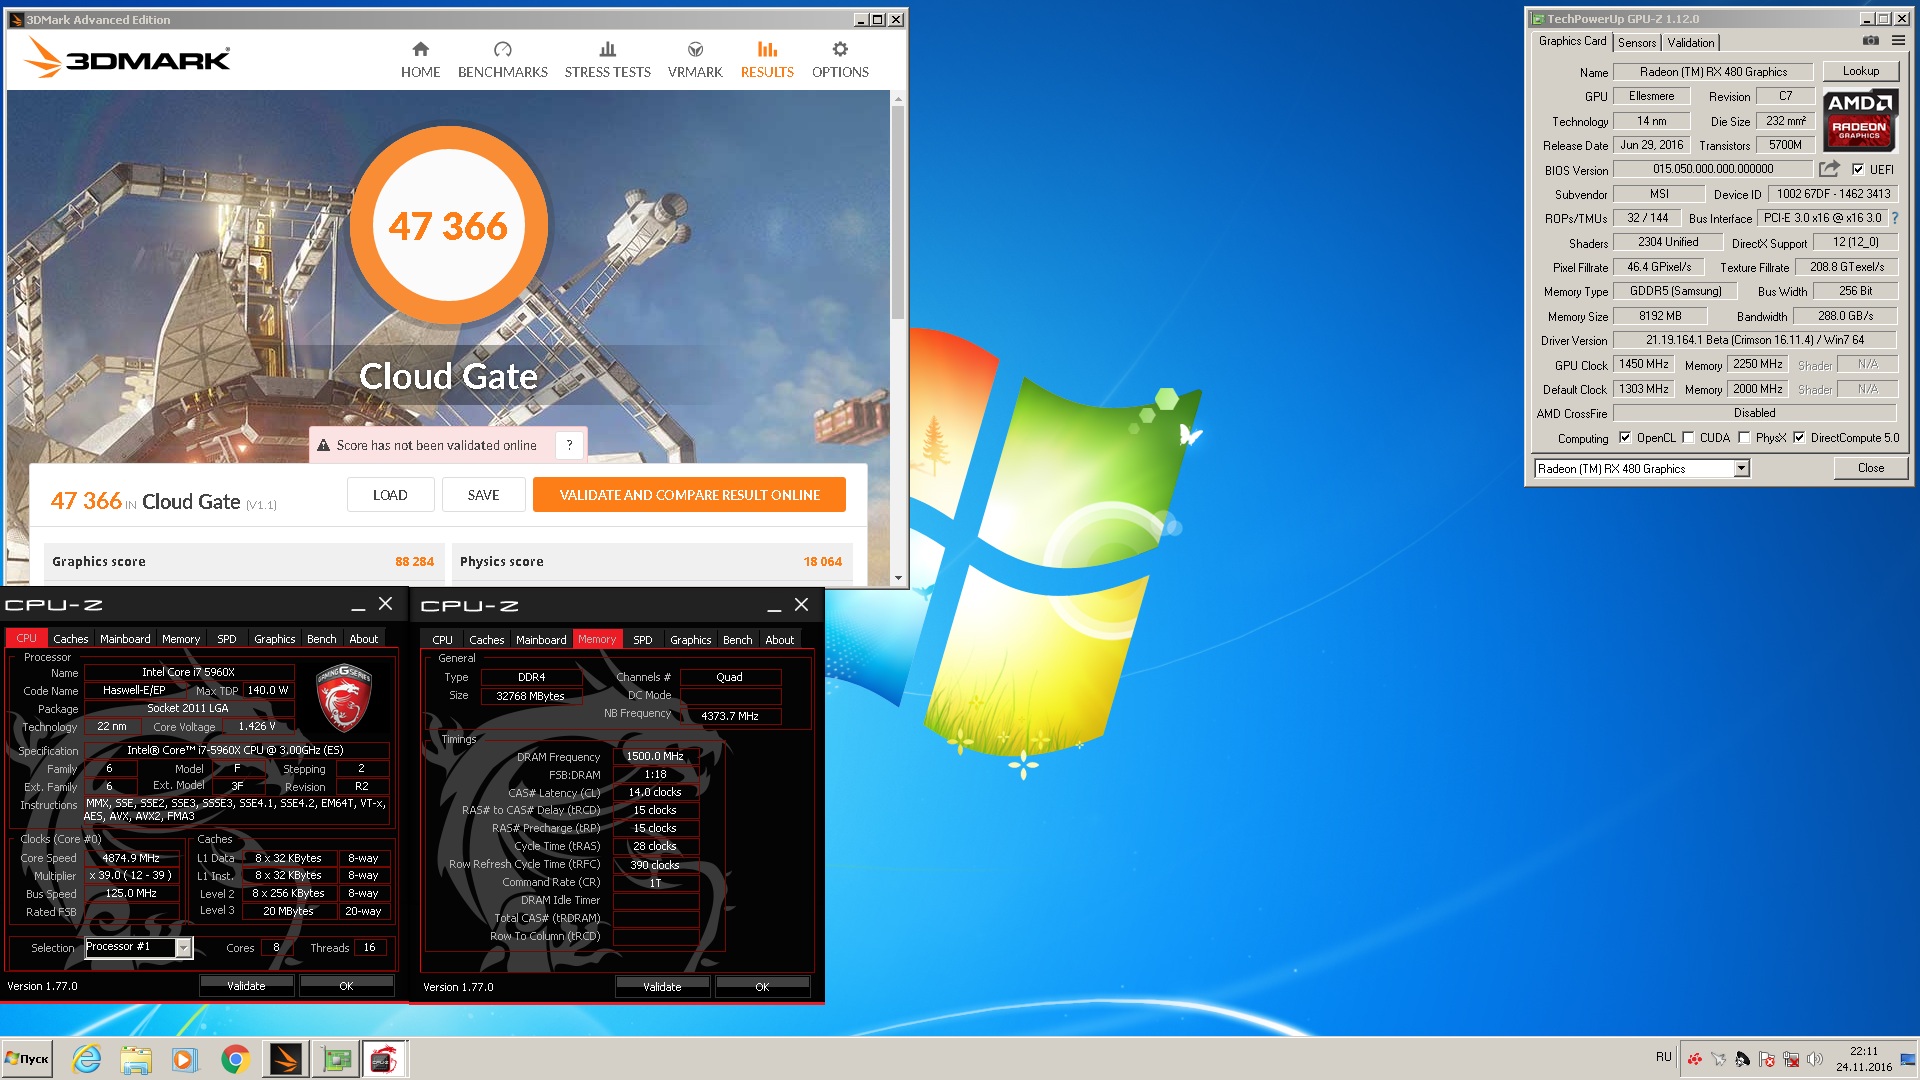Viewport: 1920px width, 1080px height.
Task: Click the Show Desktop button at taskbar end
Action: [1909, 1059]
